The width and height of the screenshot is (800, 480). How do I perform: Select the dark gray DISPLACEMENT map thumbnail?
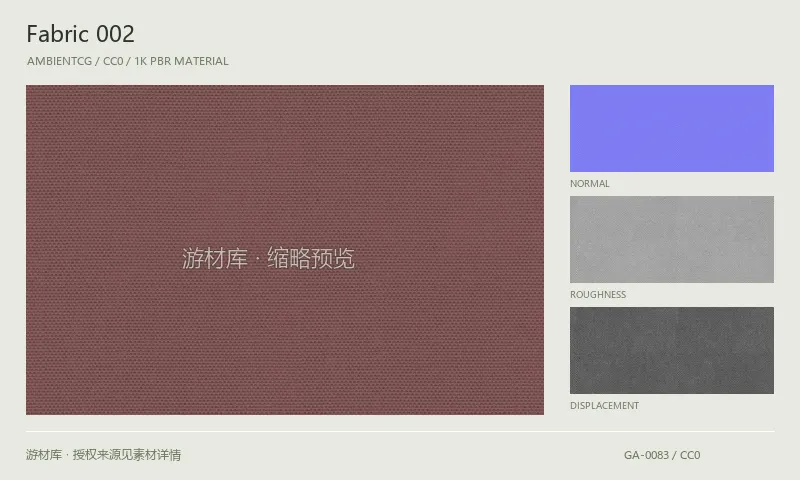coord(671,350)
